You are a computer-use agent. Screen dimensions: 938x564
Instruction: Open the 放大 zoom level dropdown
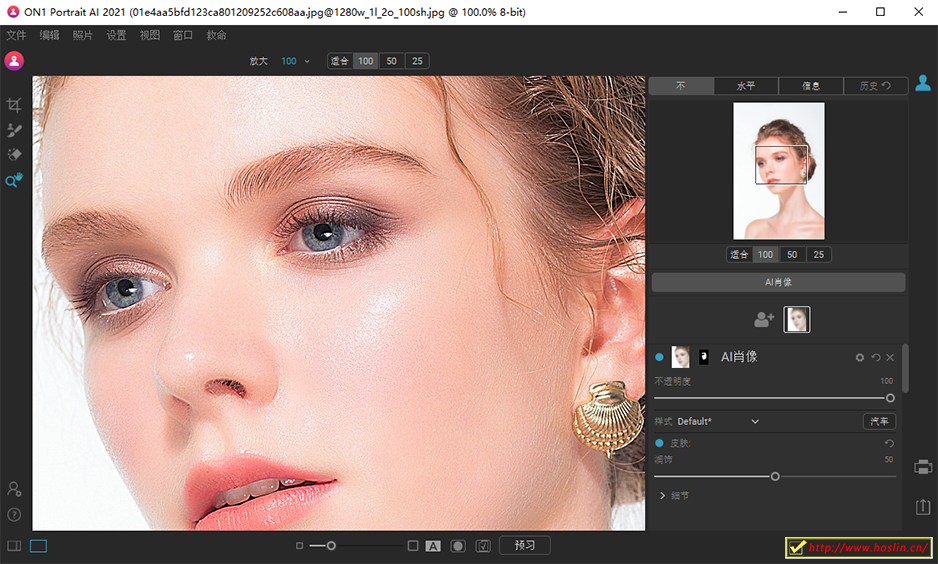pyautogui.click(x=306, y=61)
